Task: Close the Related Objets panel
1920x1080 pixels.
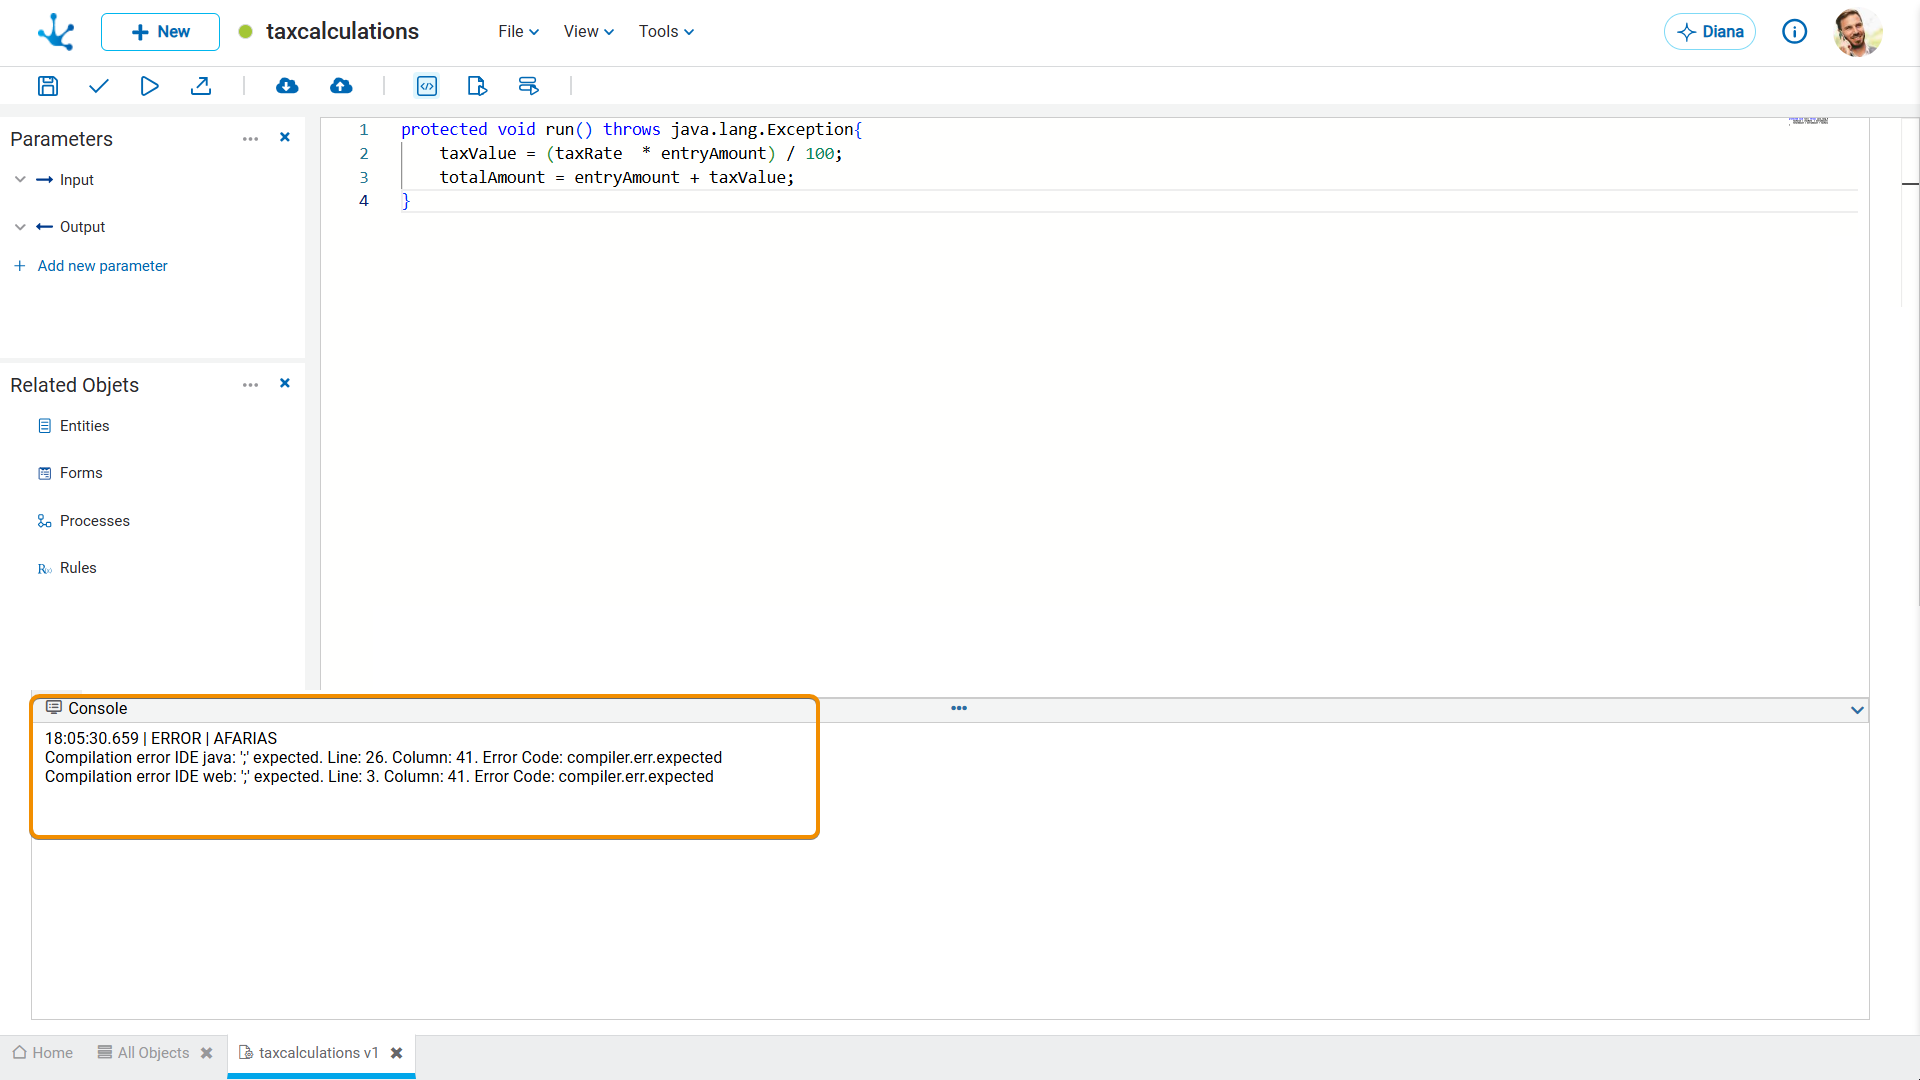Action: pos(285,384)
